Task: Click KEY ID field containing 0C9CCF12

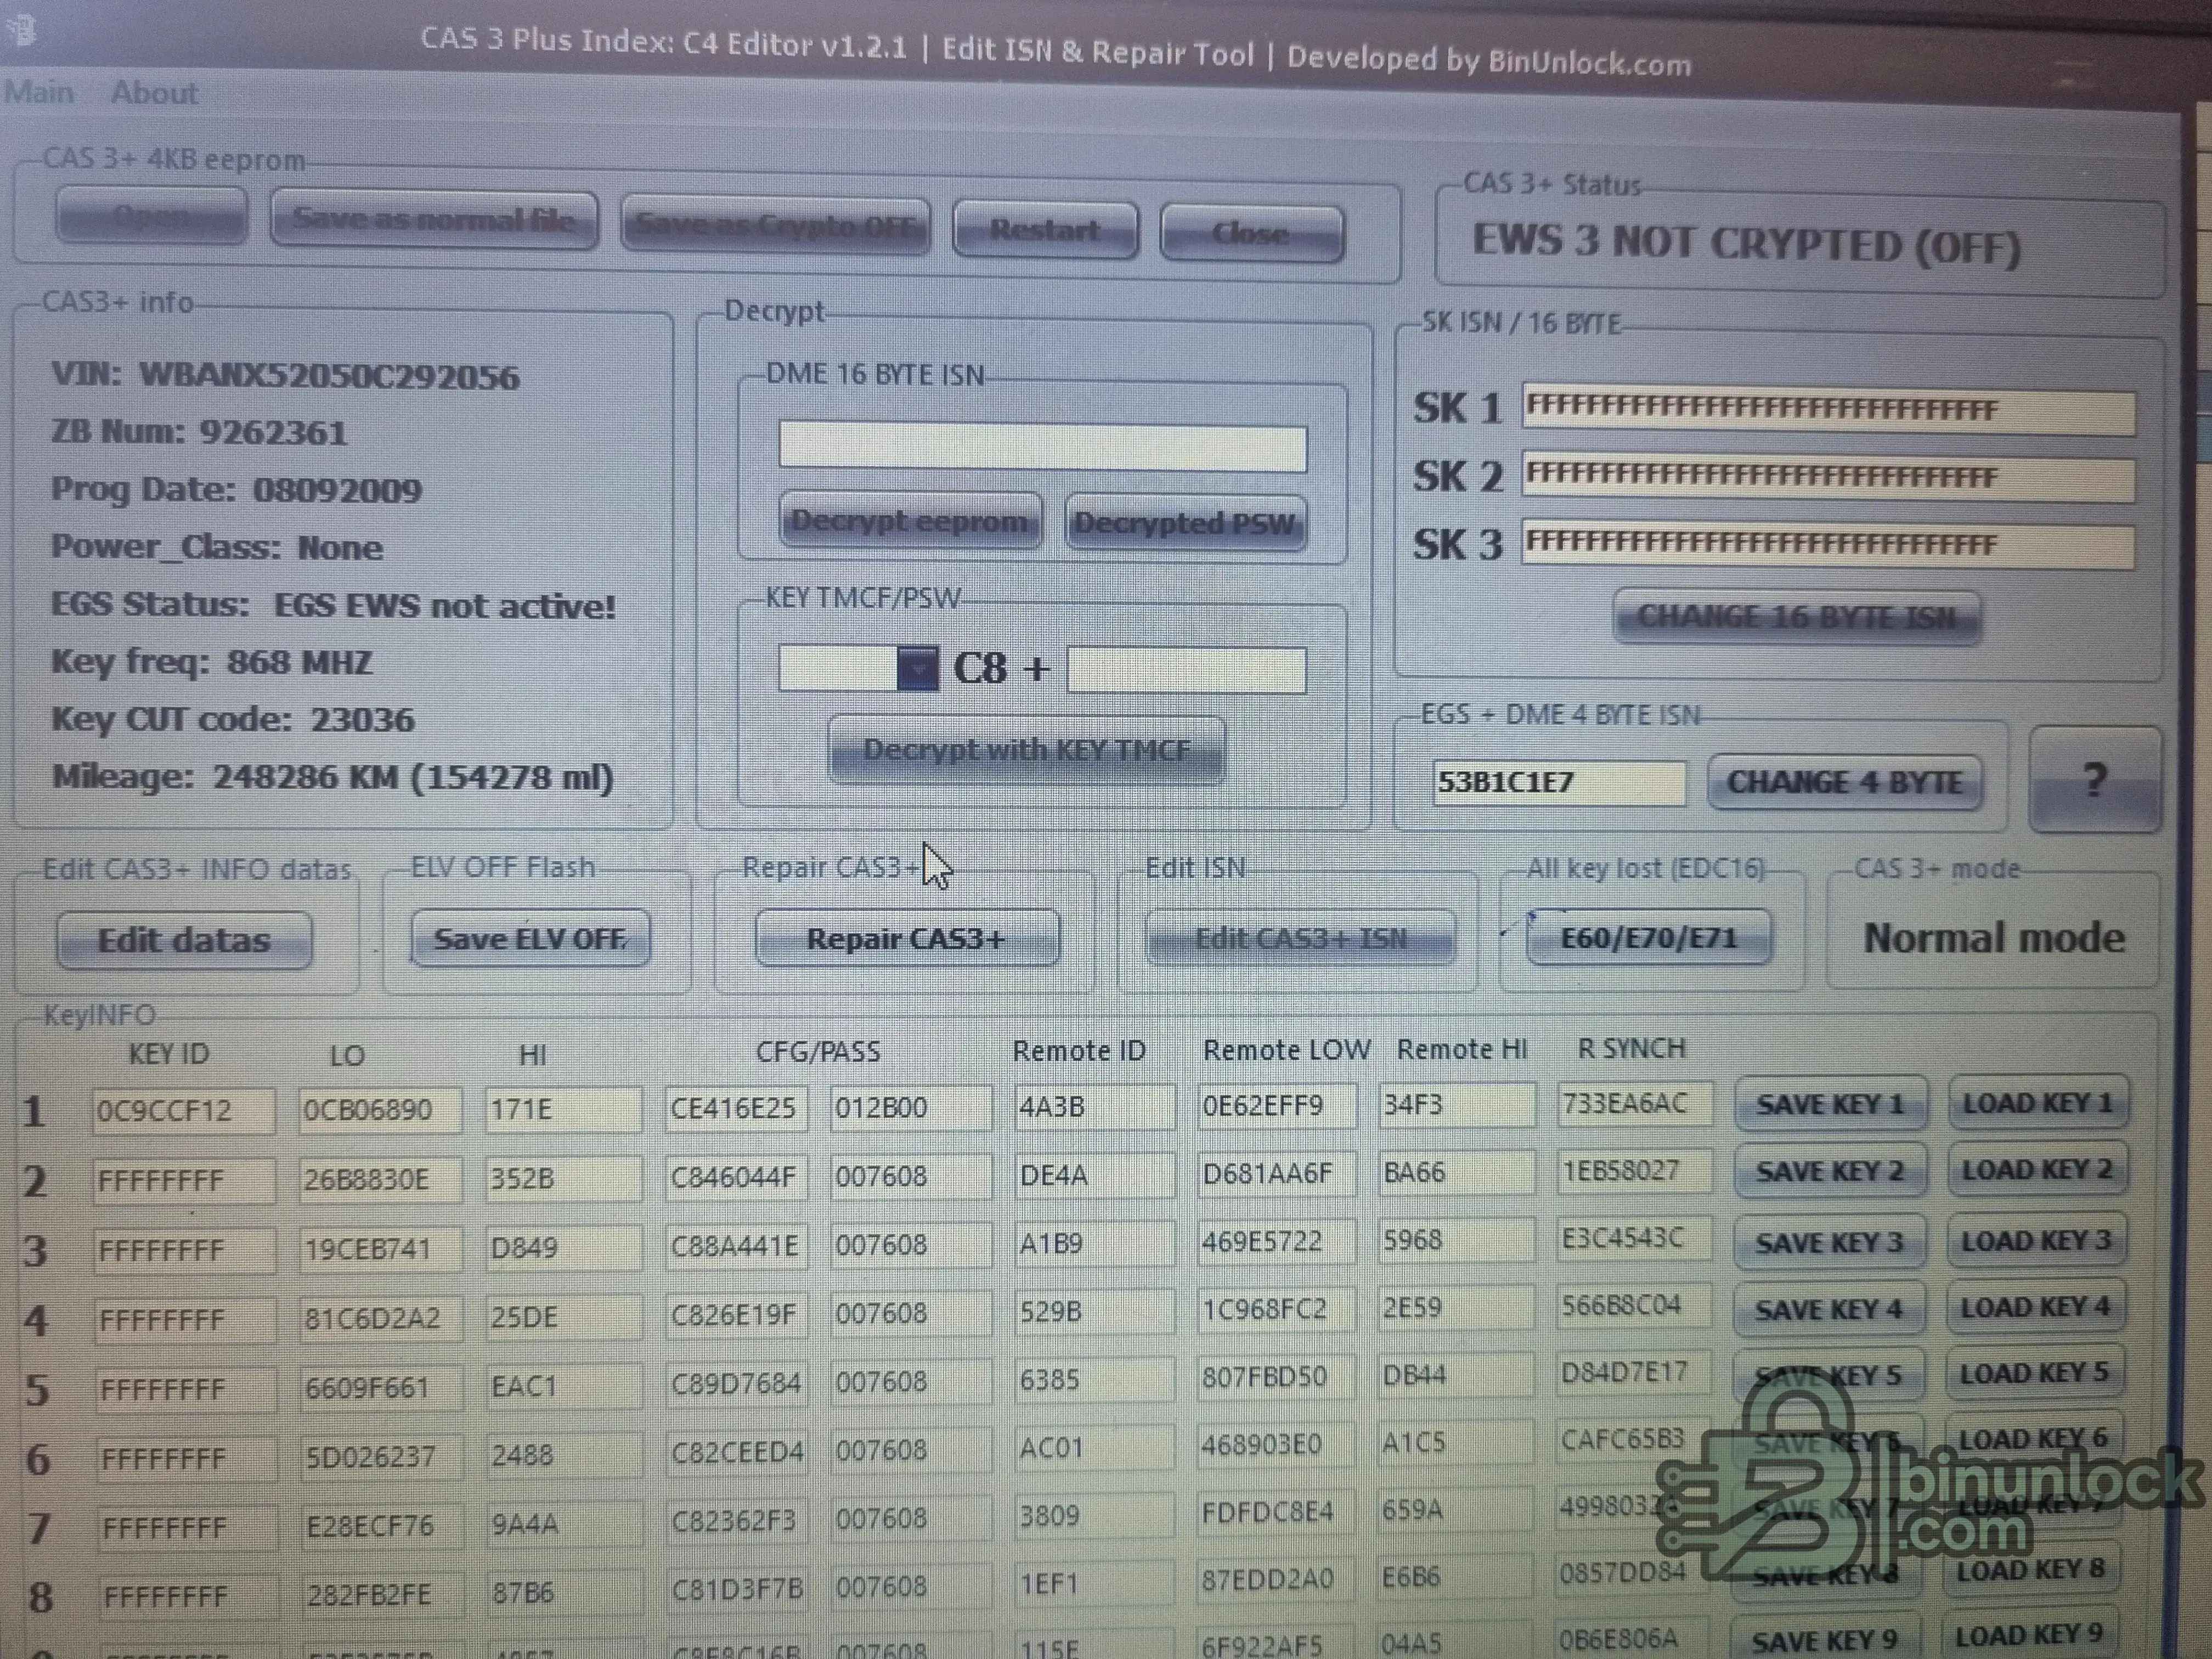Action: tap(183, 1111)
